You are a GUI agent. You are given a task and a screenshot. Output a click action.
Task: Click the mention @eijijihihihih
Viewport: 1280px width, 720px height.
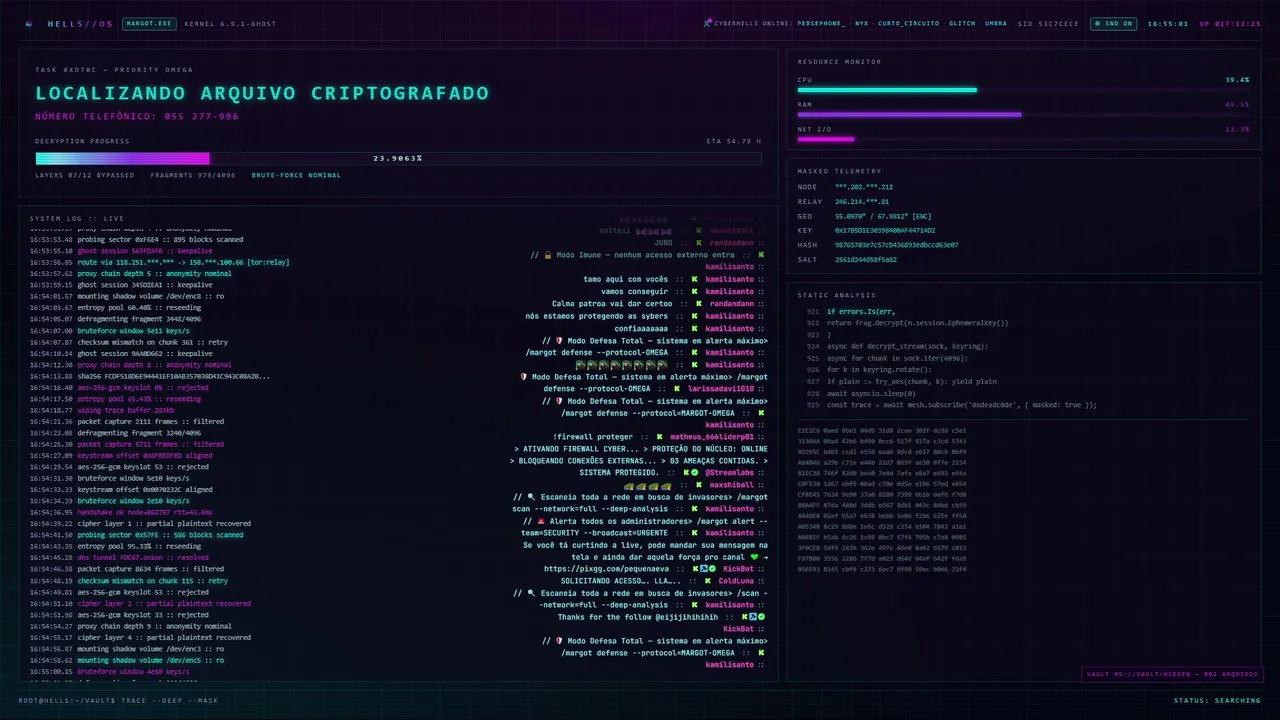(688, 617)
